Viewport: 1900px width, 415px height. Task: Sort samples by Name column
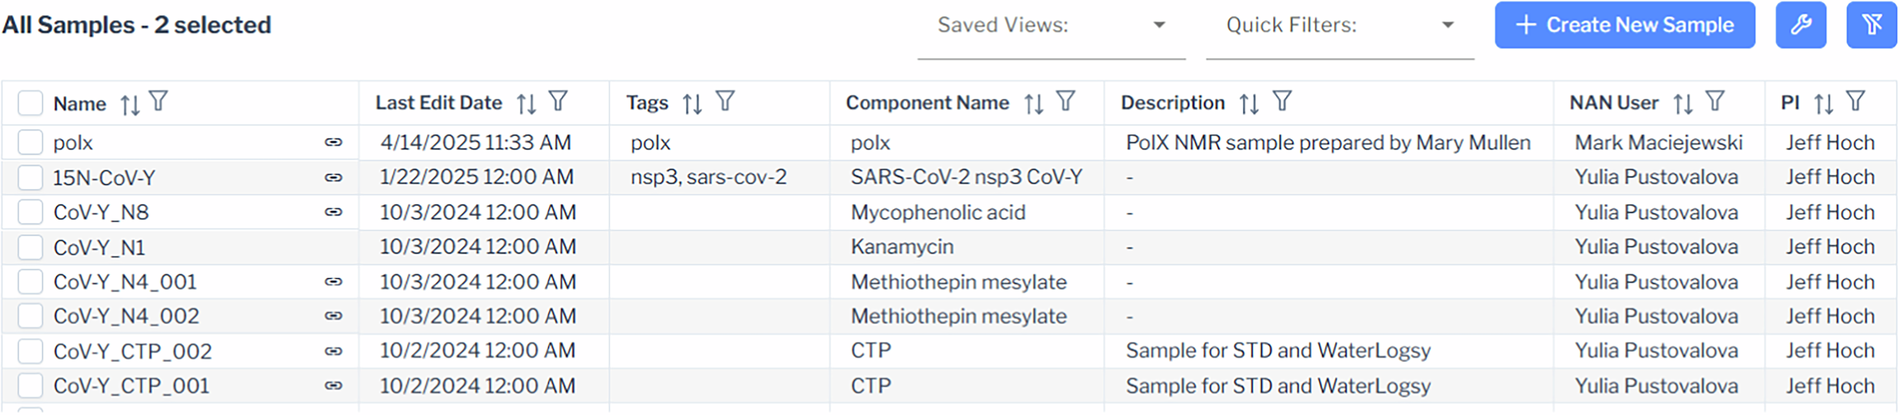(130, 104)
